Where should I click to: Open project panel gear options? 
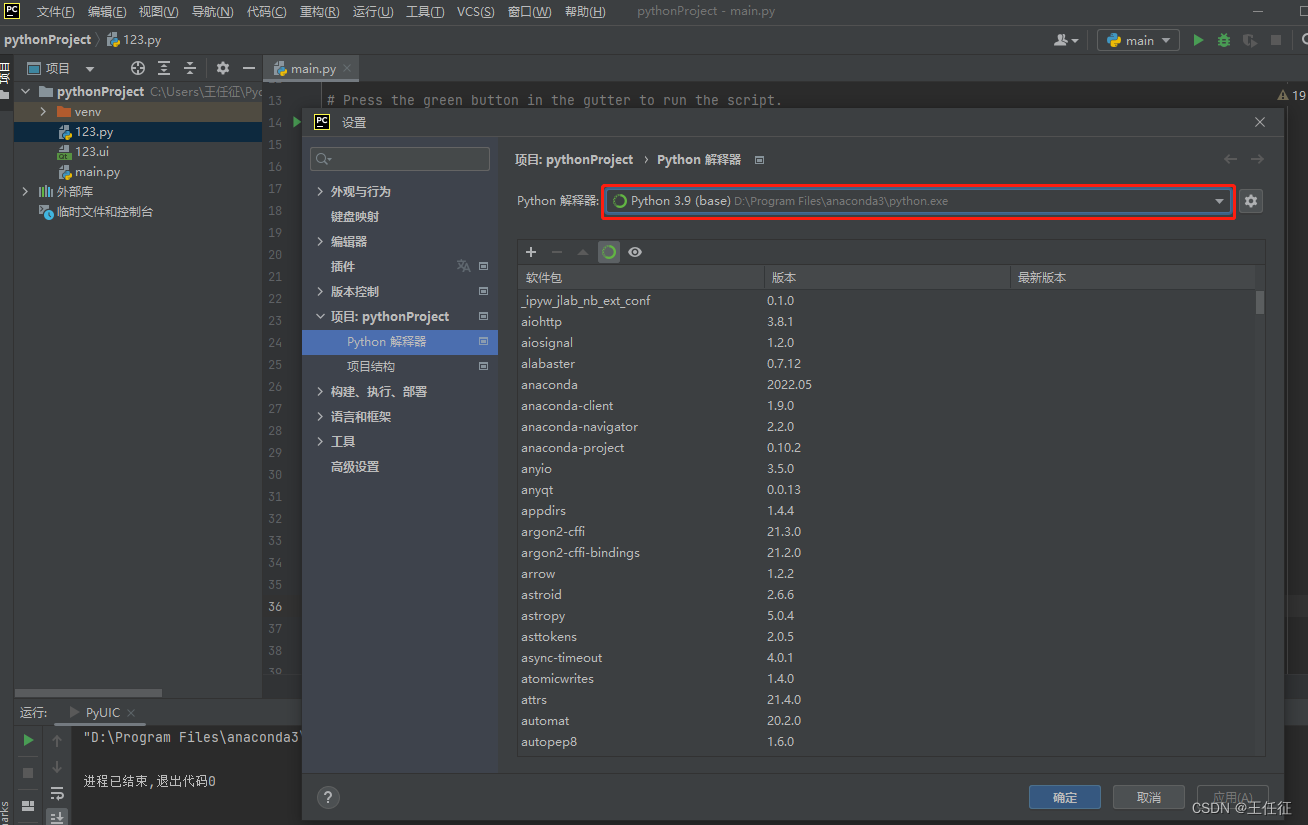(223, 68)
